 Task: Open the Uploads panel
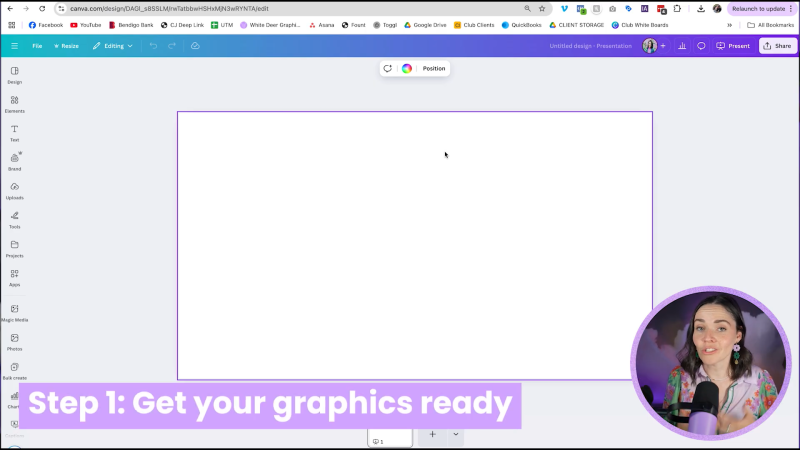tap(14, 191)
